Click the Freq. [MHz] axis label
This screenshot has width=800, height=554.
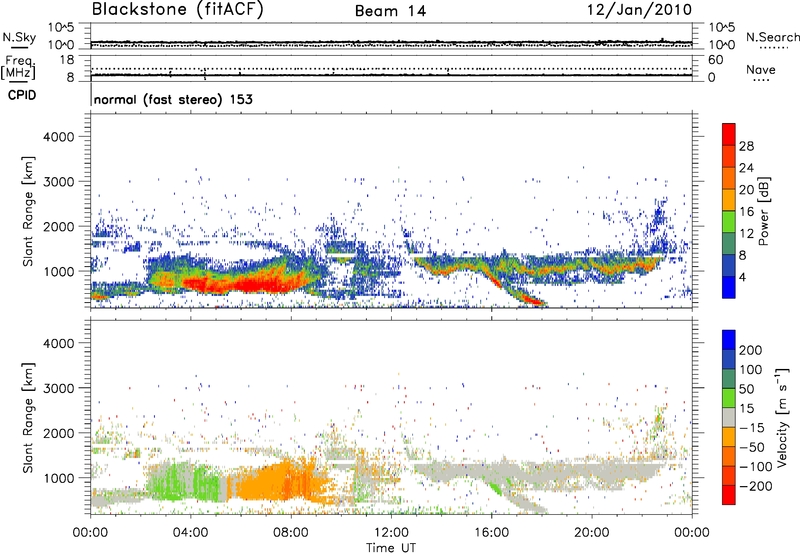coord(18,68)
